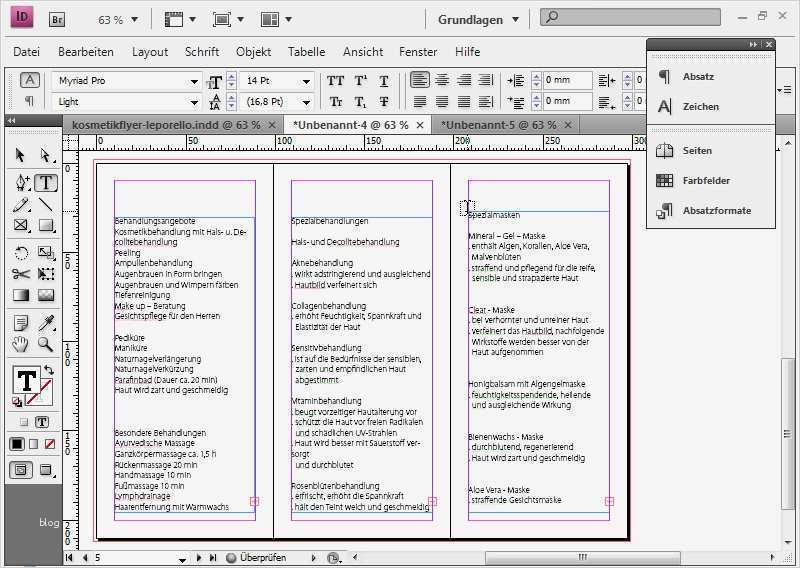Enable align right paragraph option
The image size is (800, 568).
click(464, 80)
